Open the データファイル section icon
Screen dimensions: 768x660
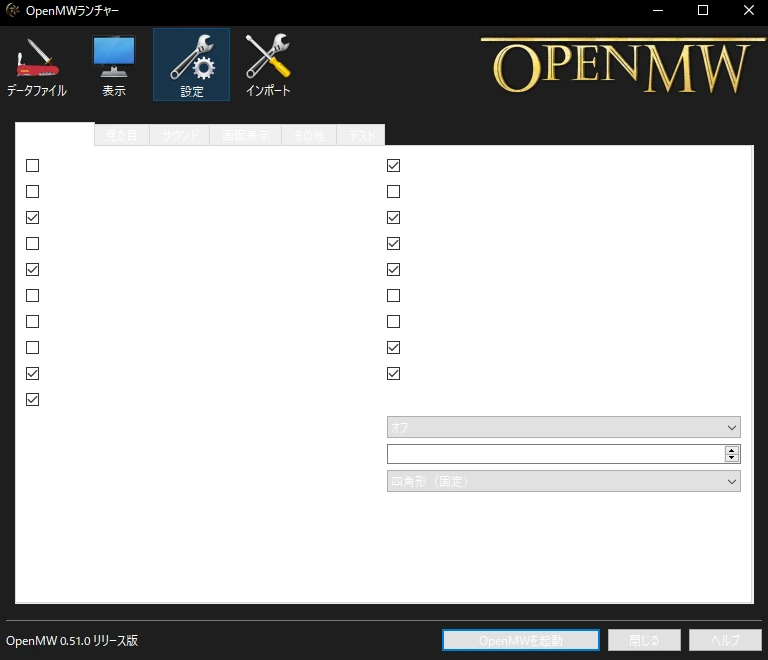click(x=37, y=65)
